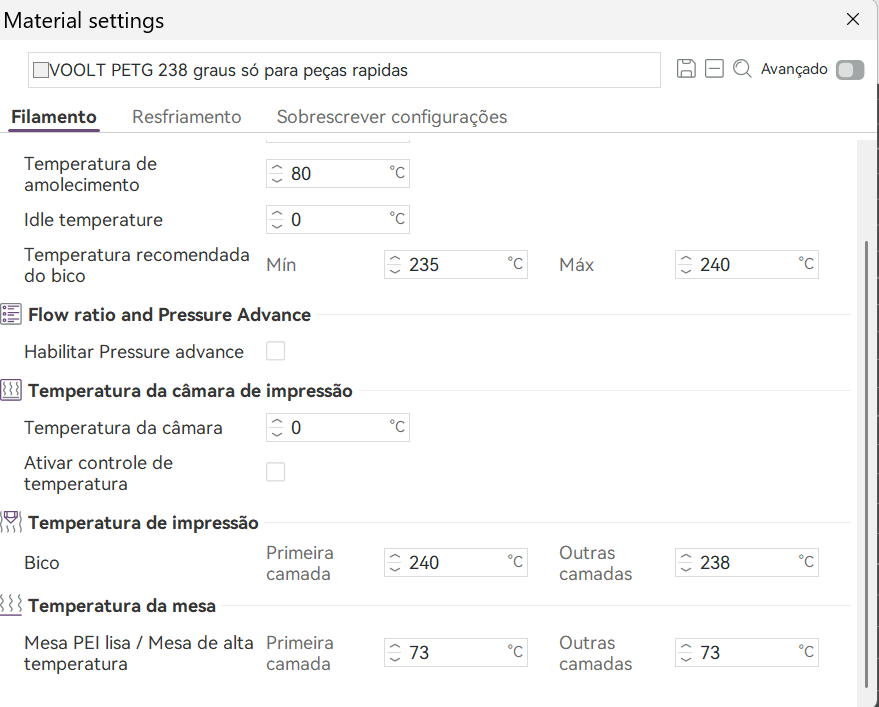879x707 pixels.
Task: Check Ativar controle de temperatura
Action: [x=275, y=472]
